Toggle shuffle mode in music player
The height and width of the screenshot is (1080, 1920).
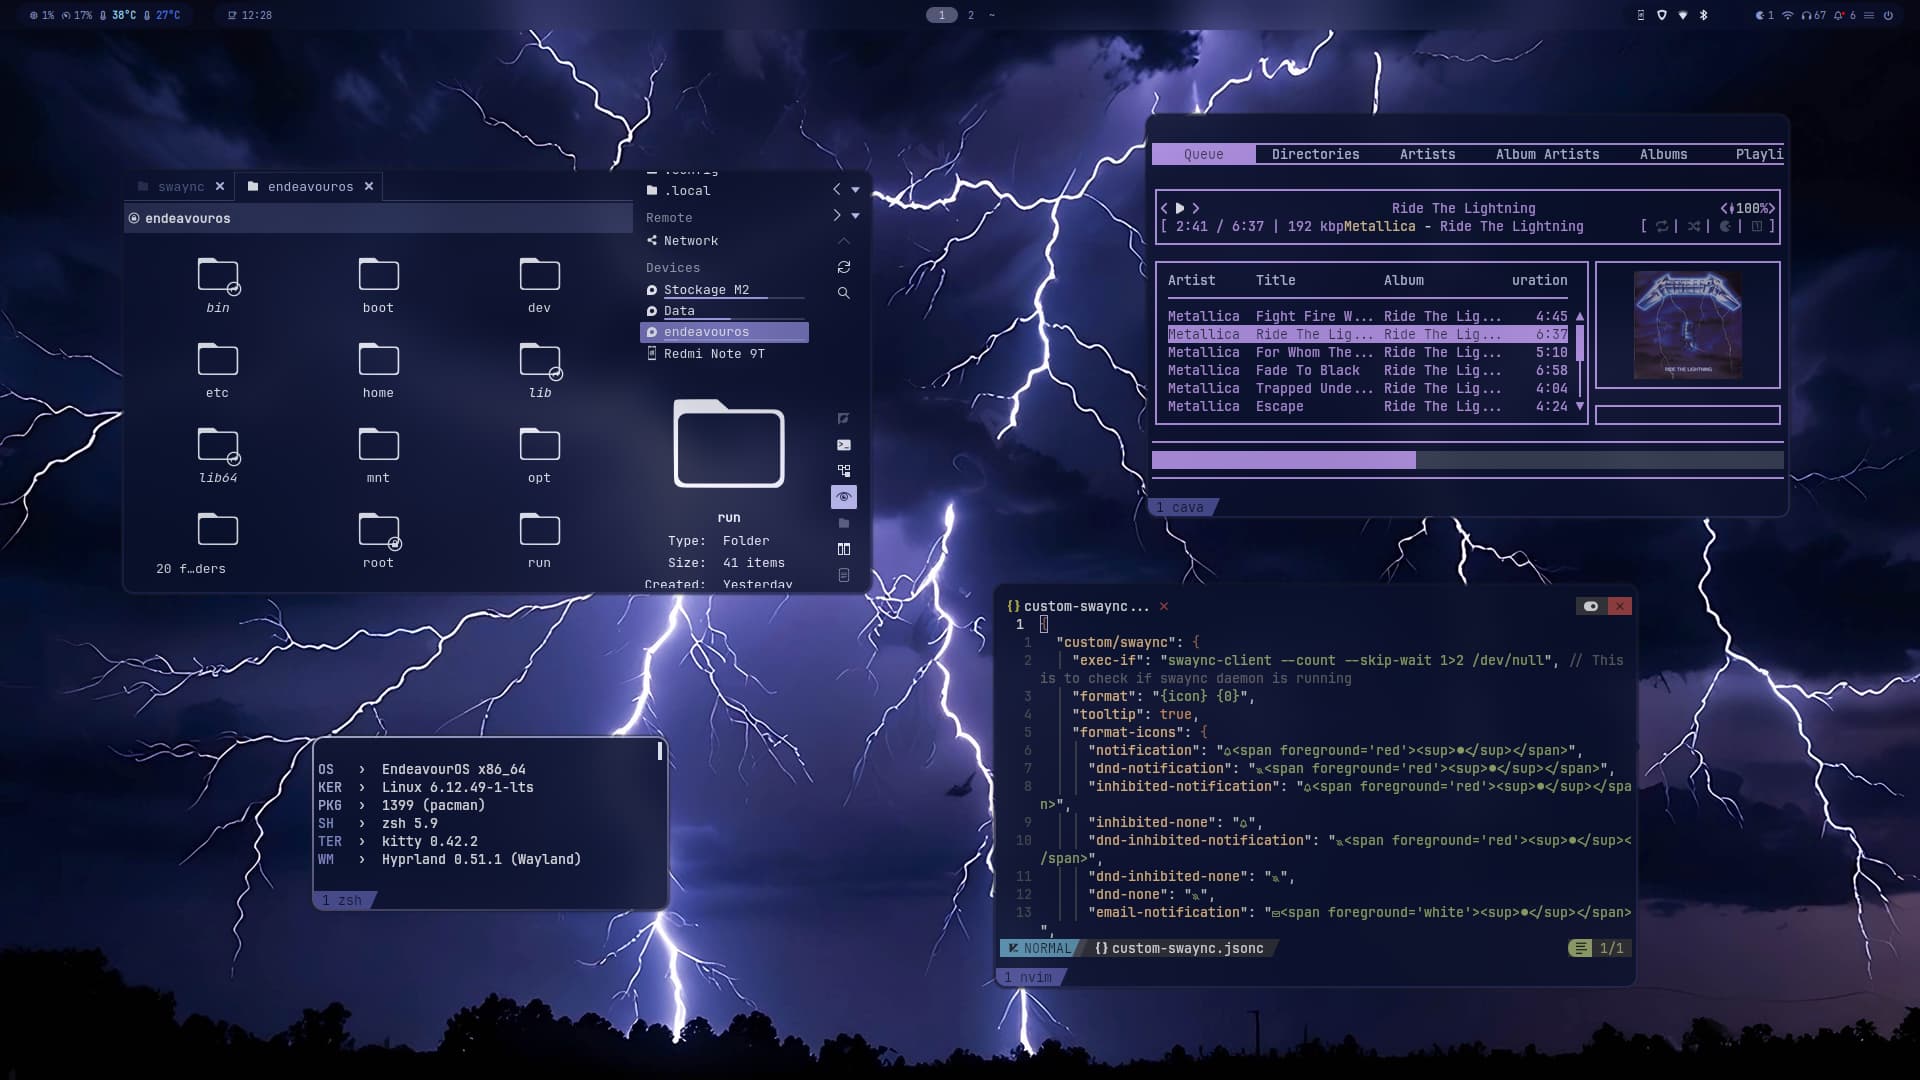pyautogui.click(x=1694, y=226)
